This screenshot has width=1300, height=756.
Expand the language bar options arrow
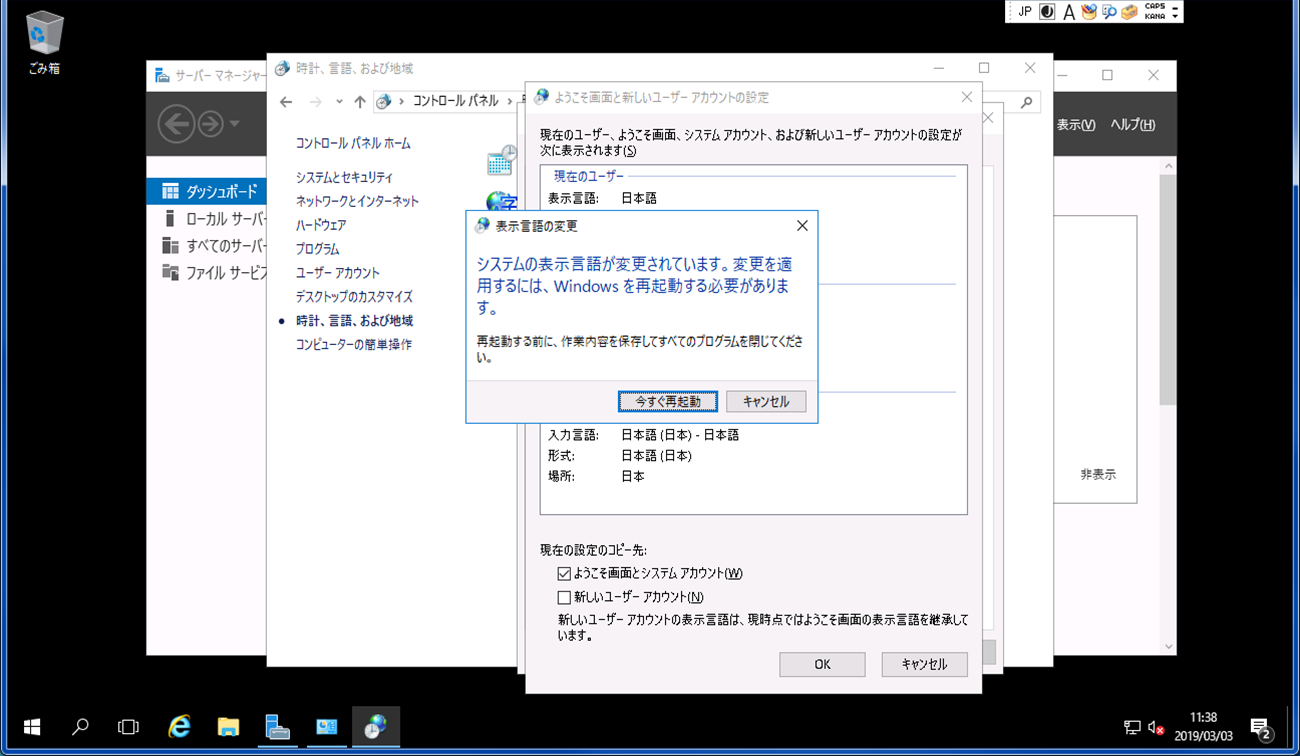1175,16
